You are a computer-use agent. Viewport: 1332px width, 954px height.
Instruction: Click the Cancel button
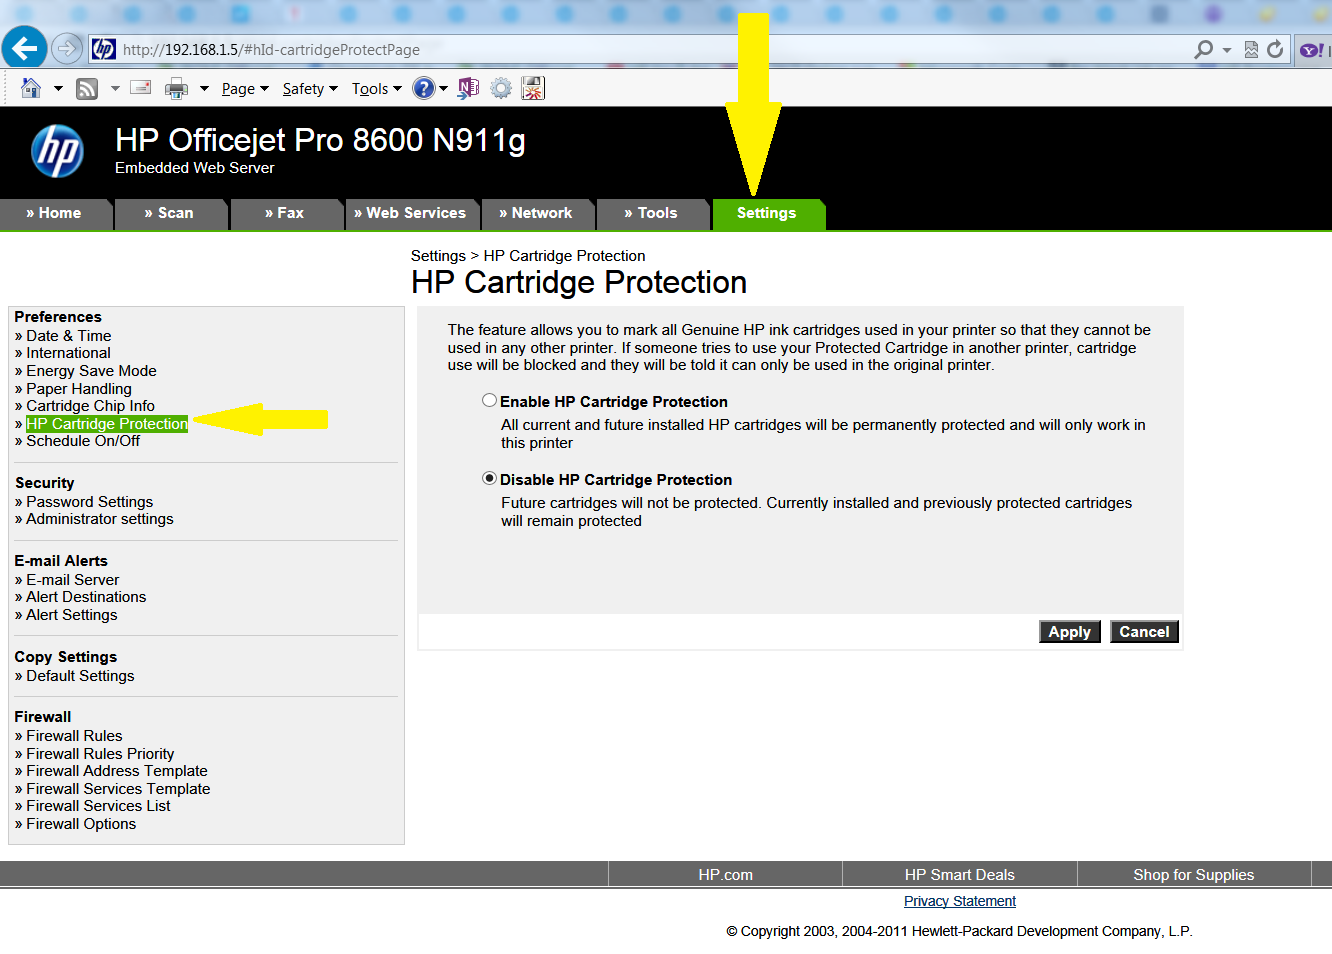tap(1144, 632)
